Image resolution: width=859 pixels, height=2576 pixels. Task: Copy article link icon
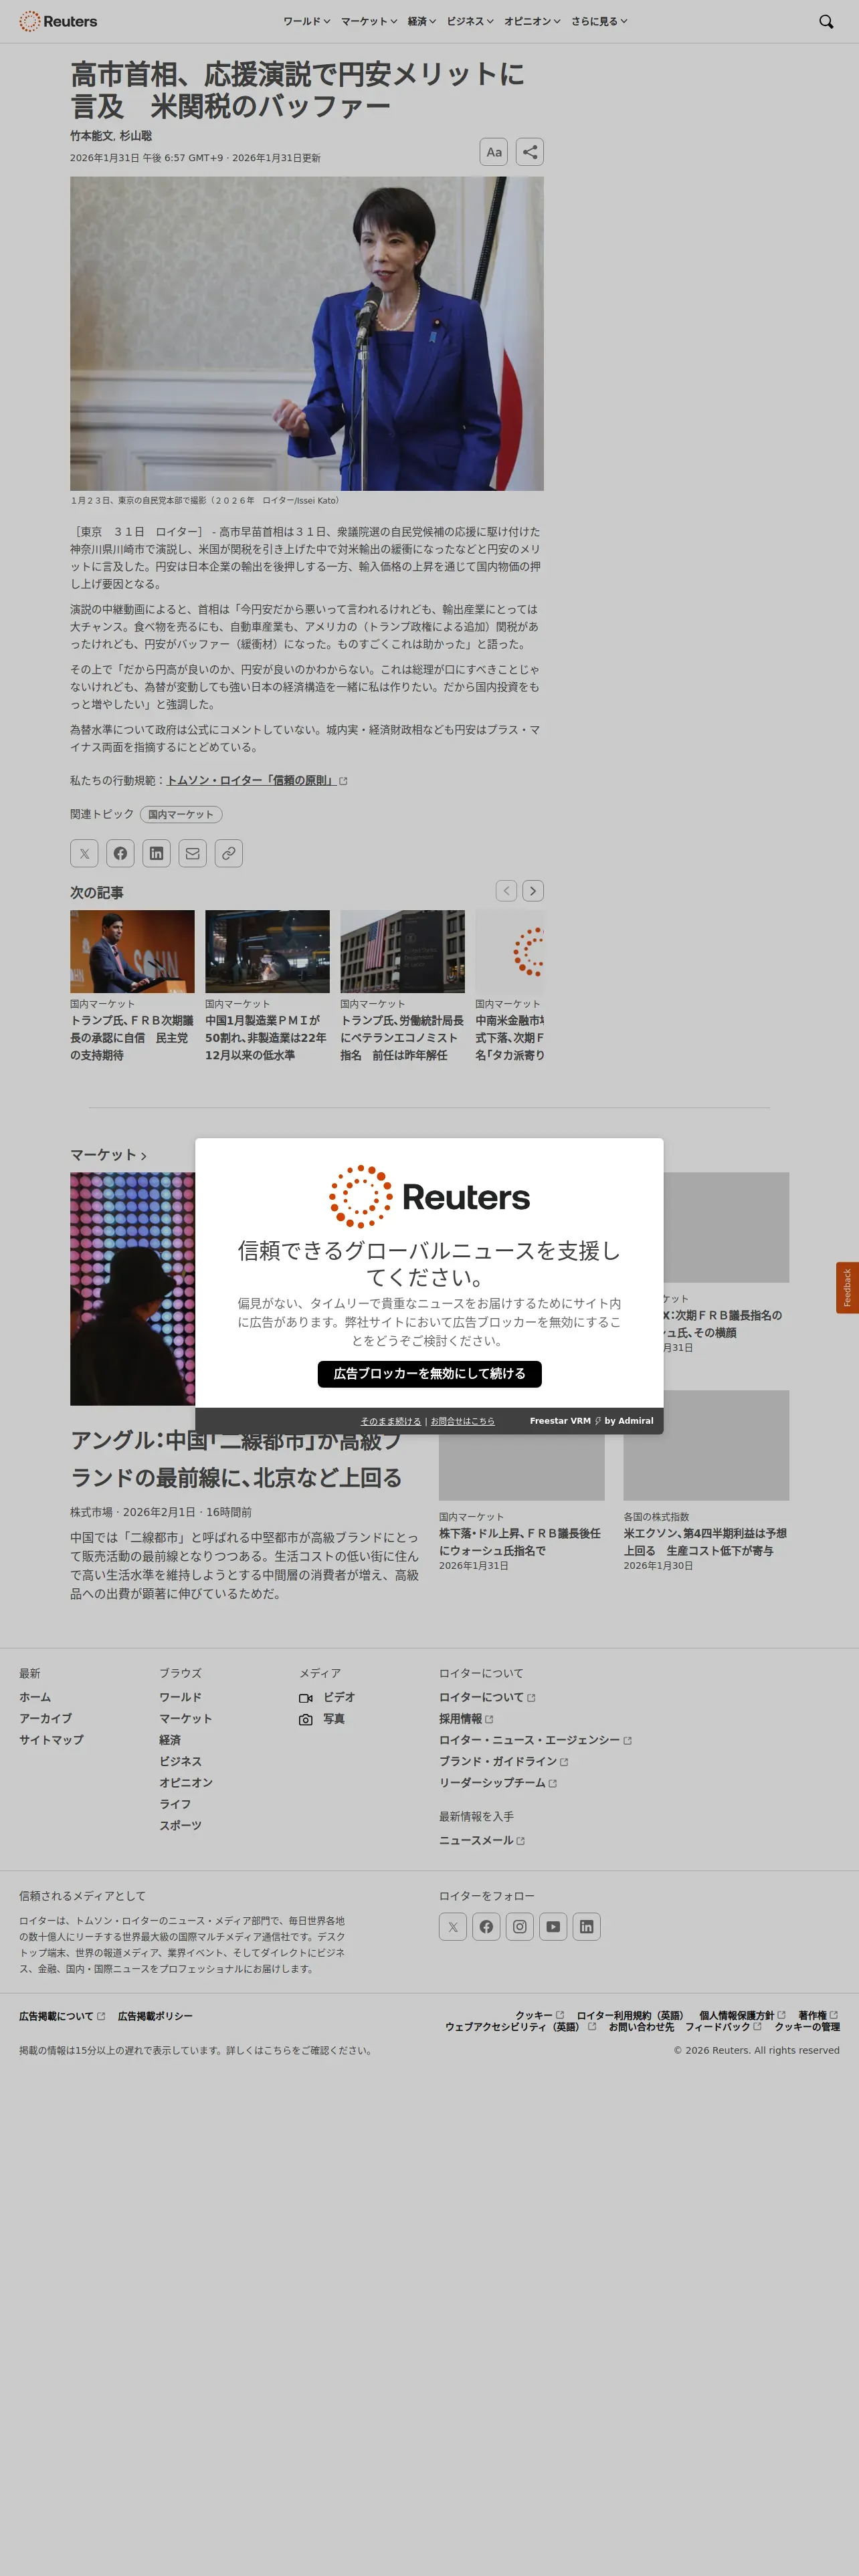229,853
